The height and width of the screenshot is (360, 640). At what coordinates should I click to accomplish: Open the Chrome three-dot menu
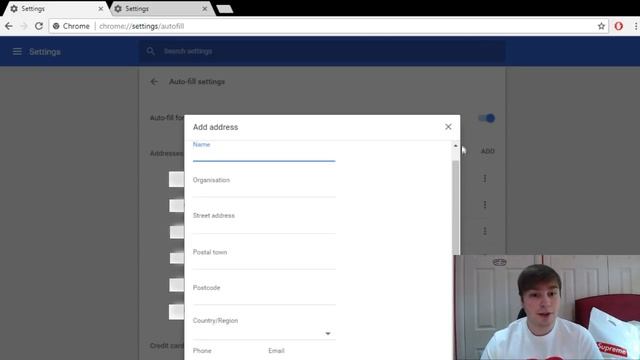[636, 26]
